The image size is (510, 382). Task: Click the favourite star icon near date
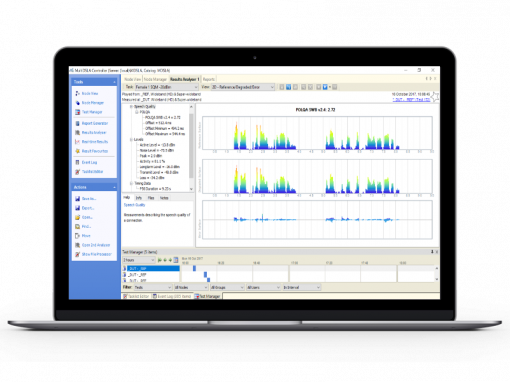point(435,97)
